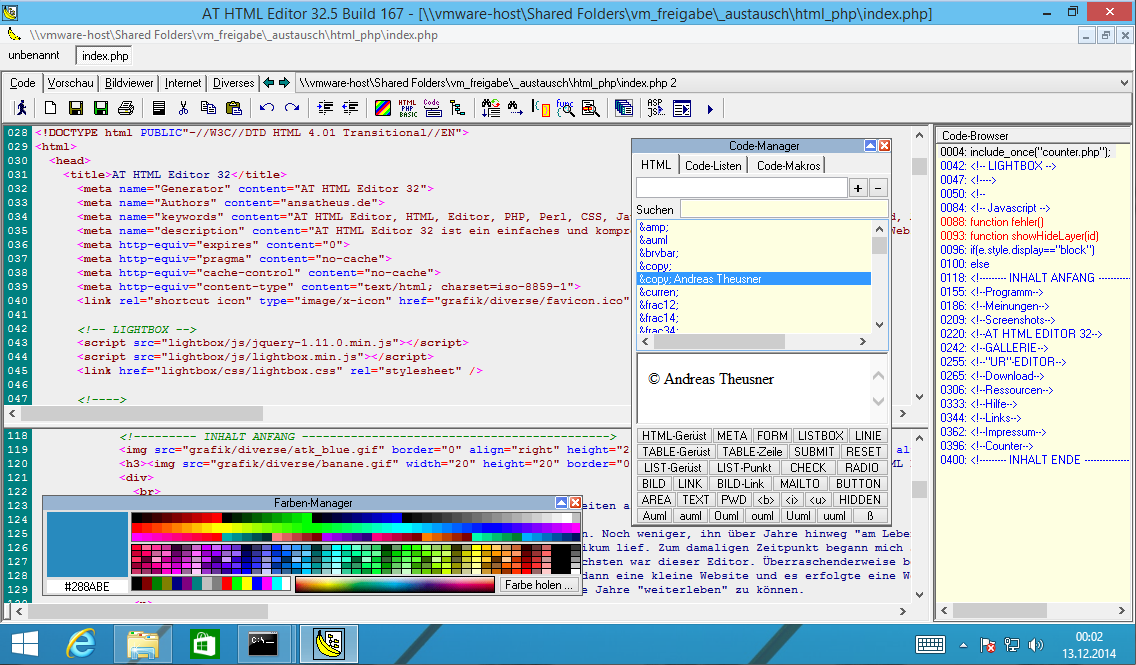Click the binoculars icon with dotted arrow
This screenshot has width=1136, height=665.
pos(515,109)
